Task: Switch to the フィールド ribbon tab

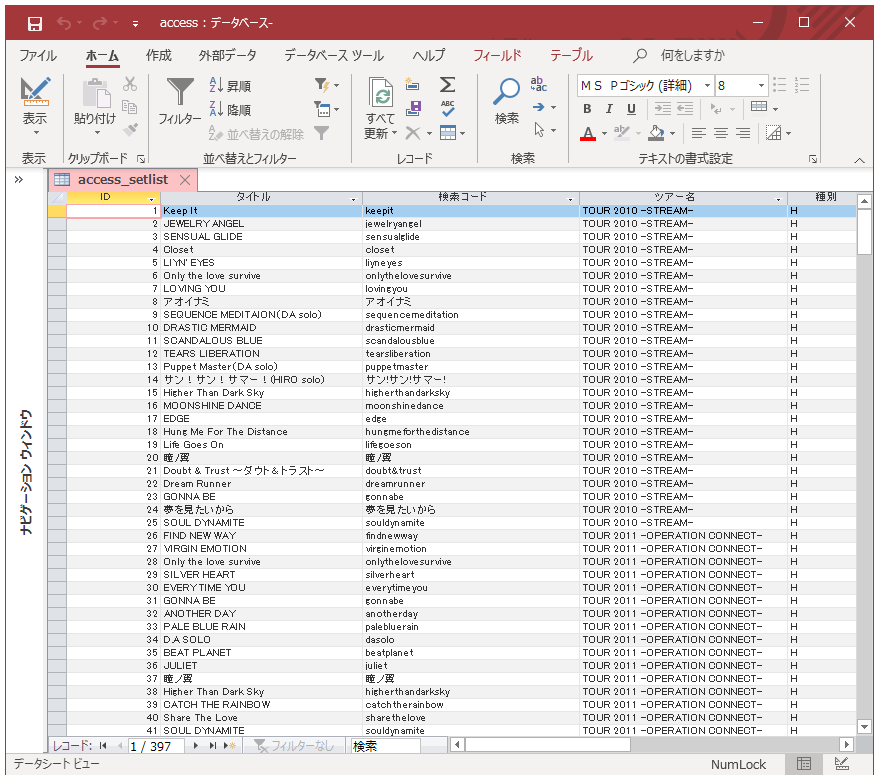Action: 497,56
